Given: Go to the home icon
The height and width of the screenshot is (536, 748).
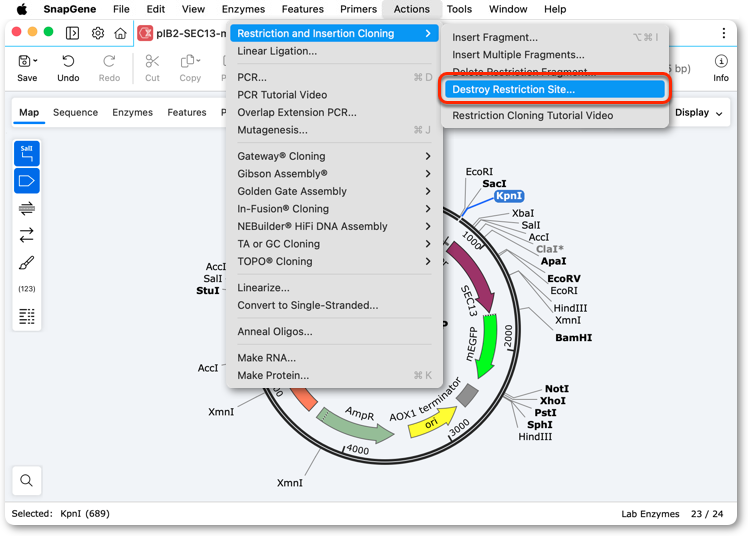Looking at the screenshot, I should click(120, 33).
